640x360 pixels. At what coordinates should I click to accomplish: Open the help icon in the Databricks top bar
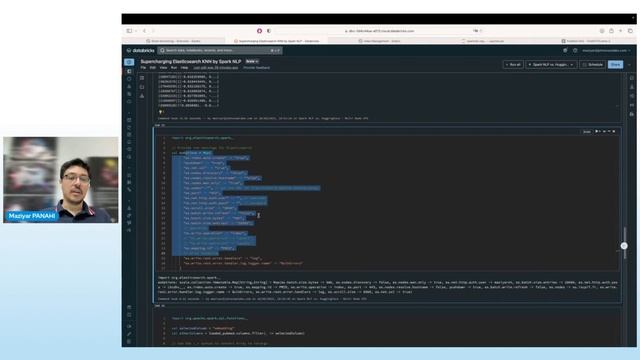coord(575,51)
